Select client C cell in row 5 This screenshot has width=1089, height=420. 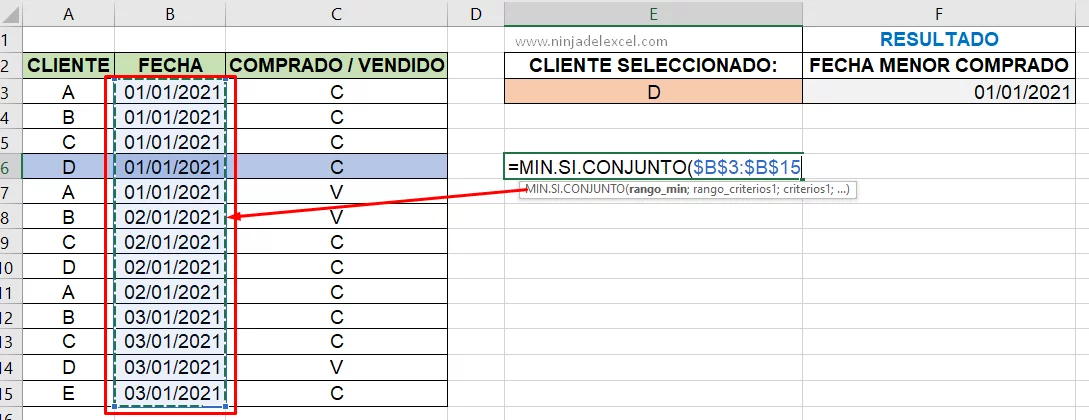point(68,142)
